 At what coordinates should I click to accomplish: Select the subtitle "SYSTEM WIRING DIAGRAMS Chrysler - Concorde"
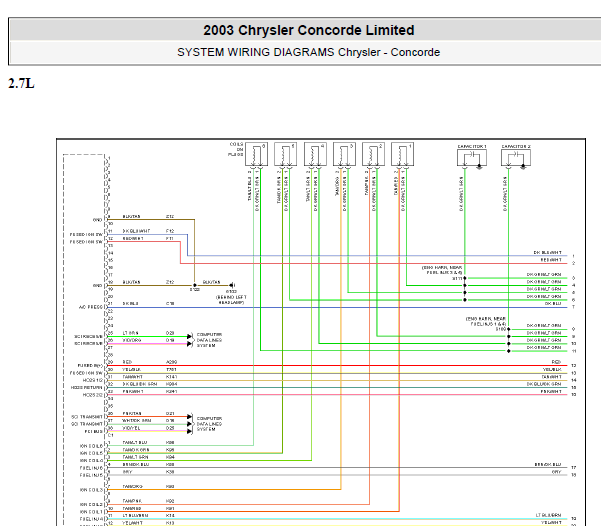coord(309,52)
